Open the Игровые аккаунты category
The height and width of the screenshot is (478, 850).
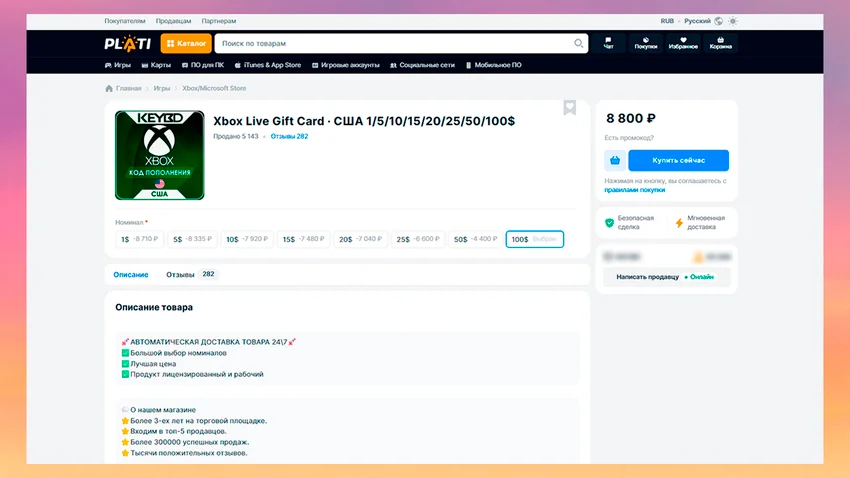(345, 65)
